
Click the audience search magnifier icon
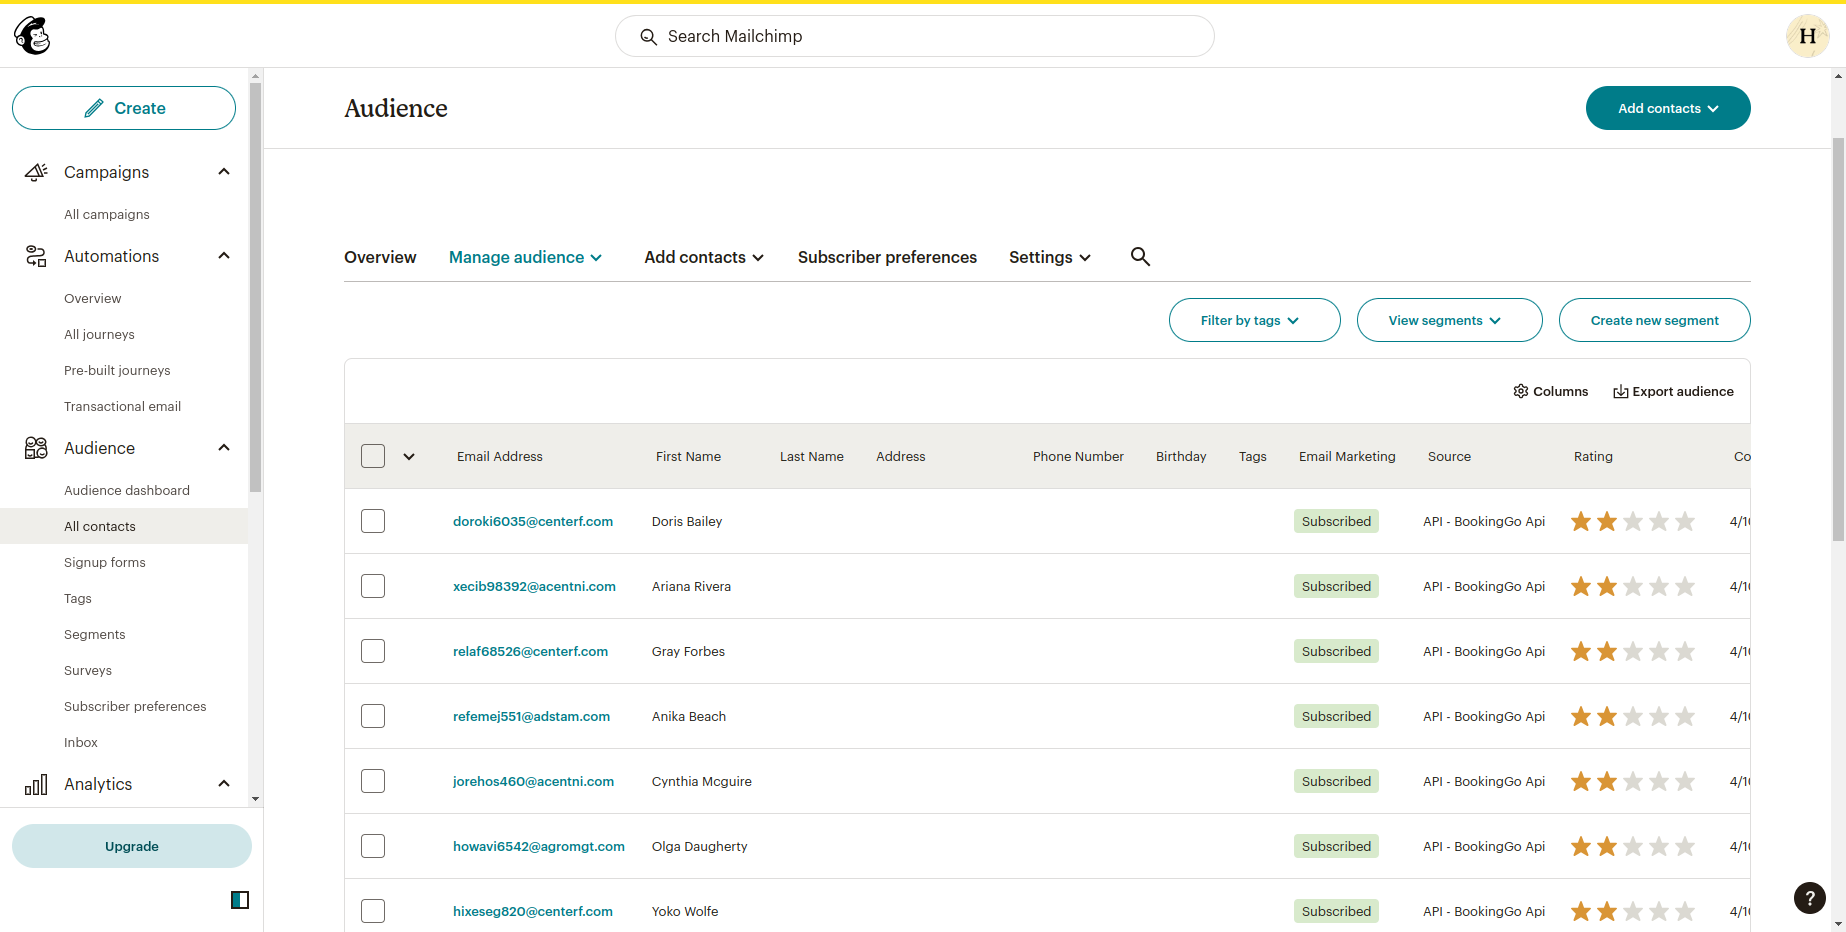(1140, 257)
